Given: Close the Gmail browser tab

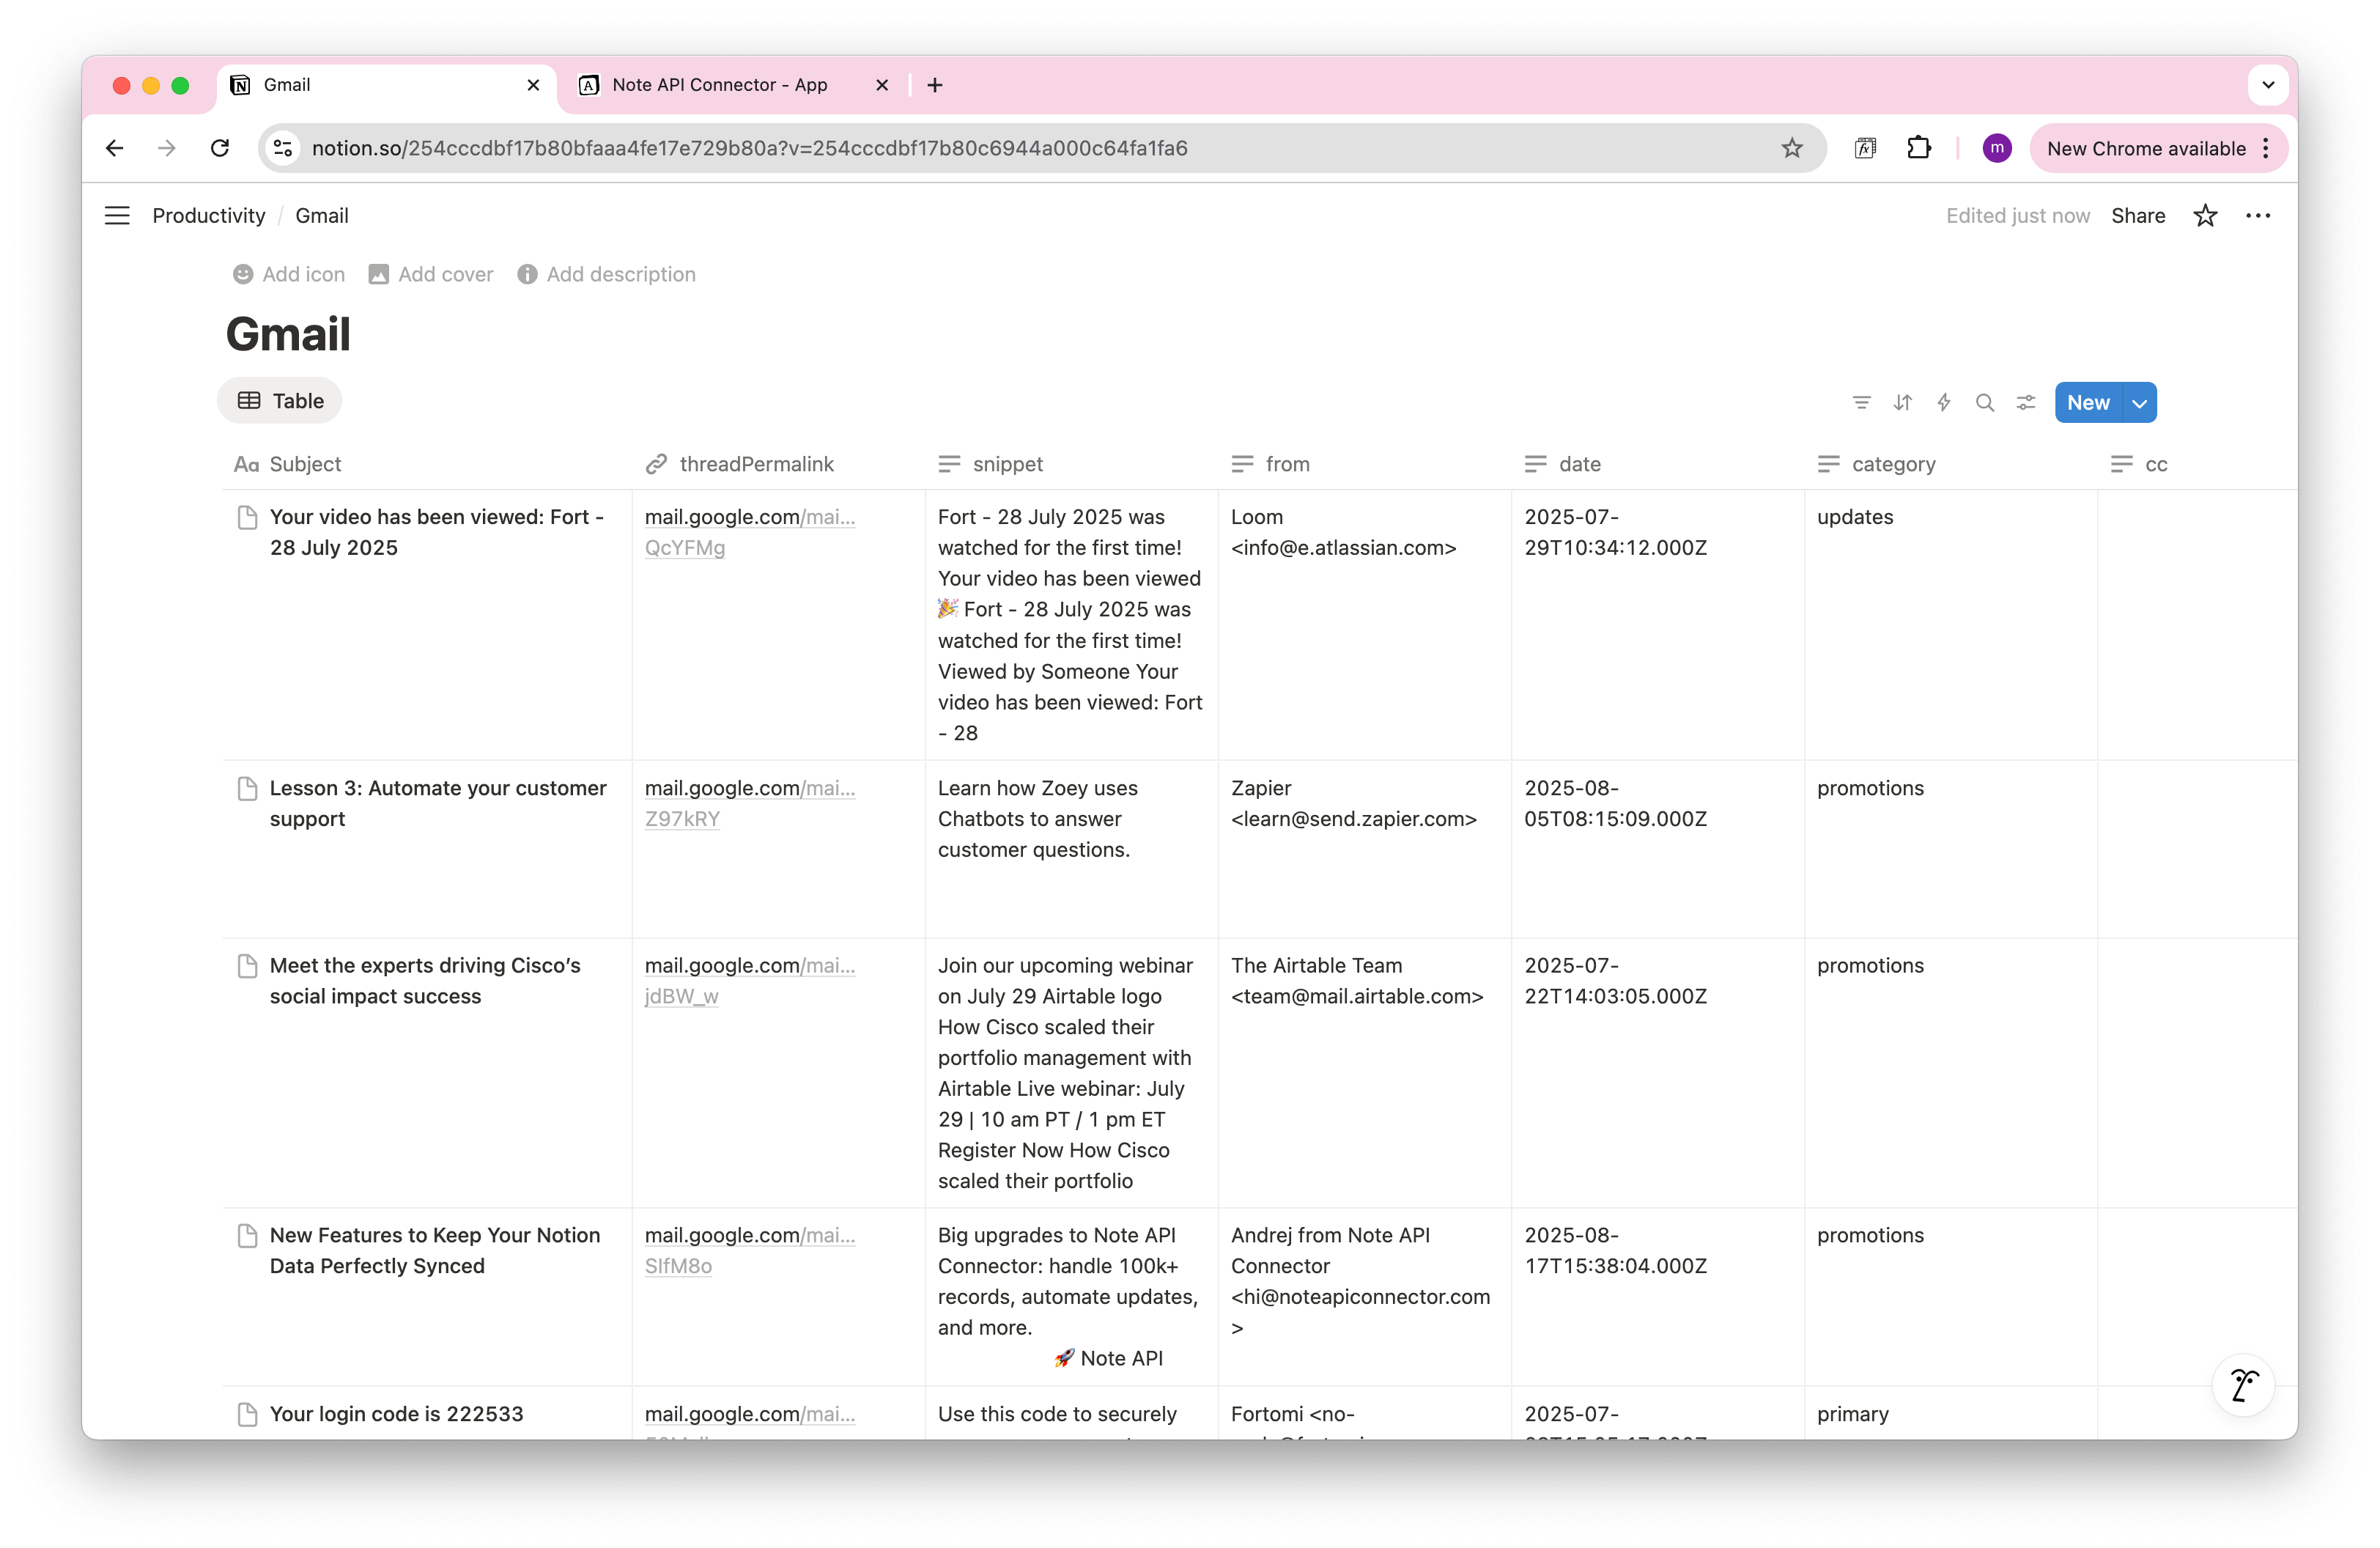Looking at the screenshot, I should (533, 85).
